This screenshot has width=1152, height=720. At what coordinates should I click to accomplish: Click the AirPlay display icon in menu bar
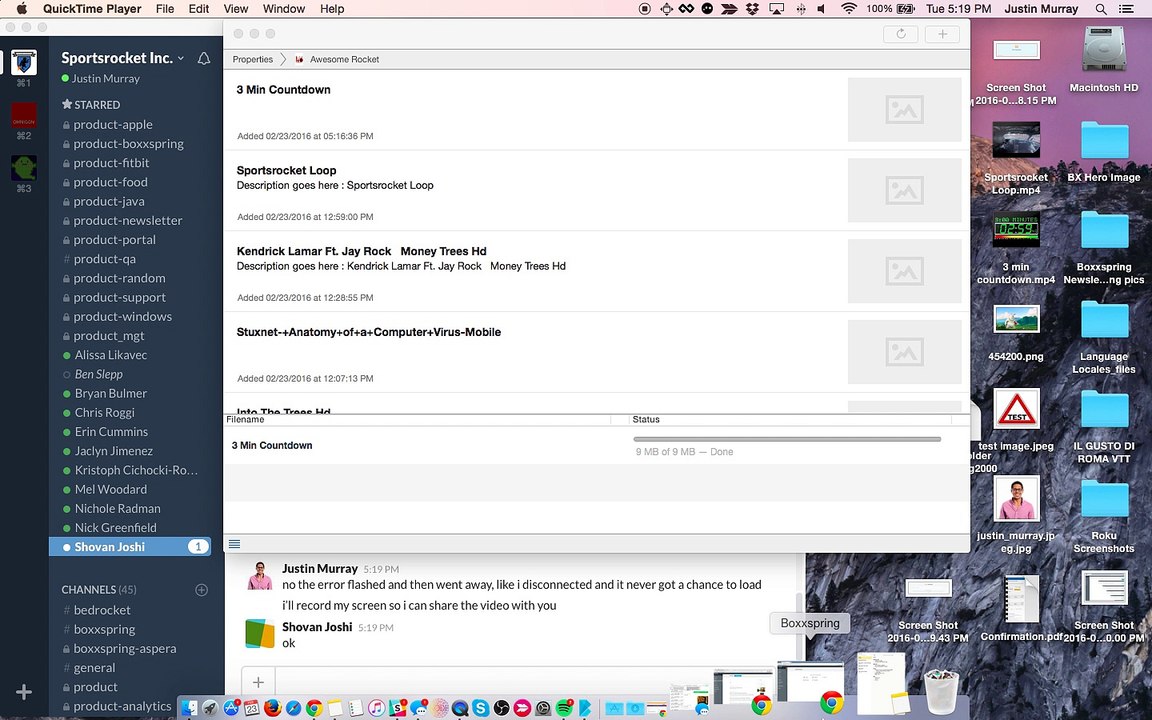coord(777,9)
